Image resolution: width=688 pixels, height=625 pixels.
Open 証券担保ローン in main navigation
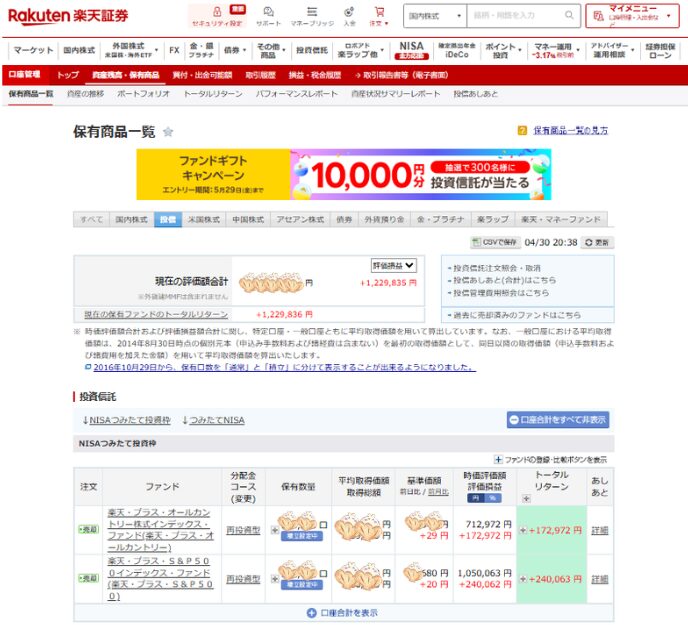660,50
